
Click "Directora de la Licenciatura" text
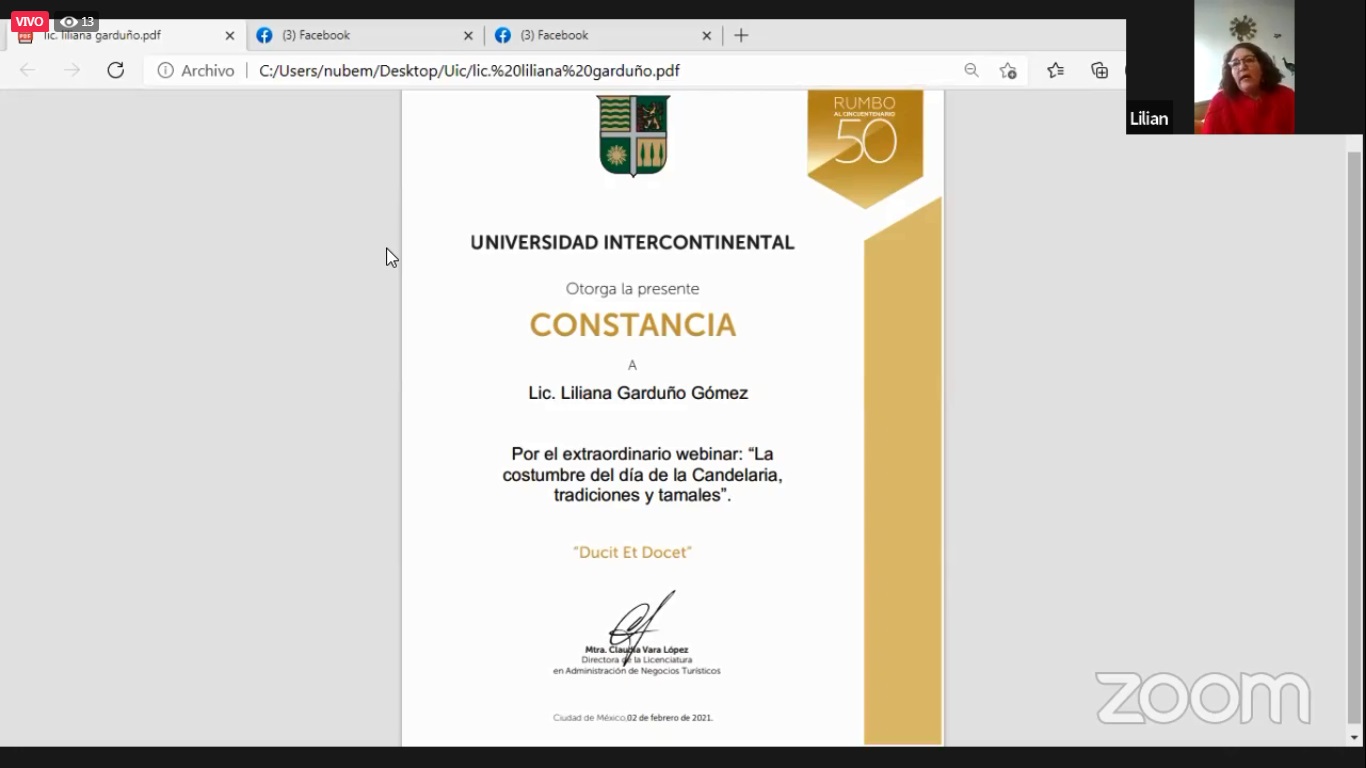tap(637, 660)
